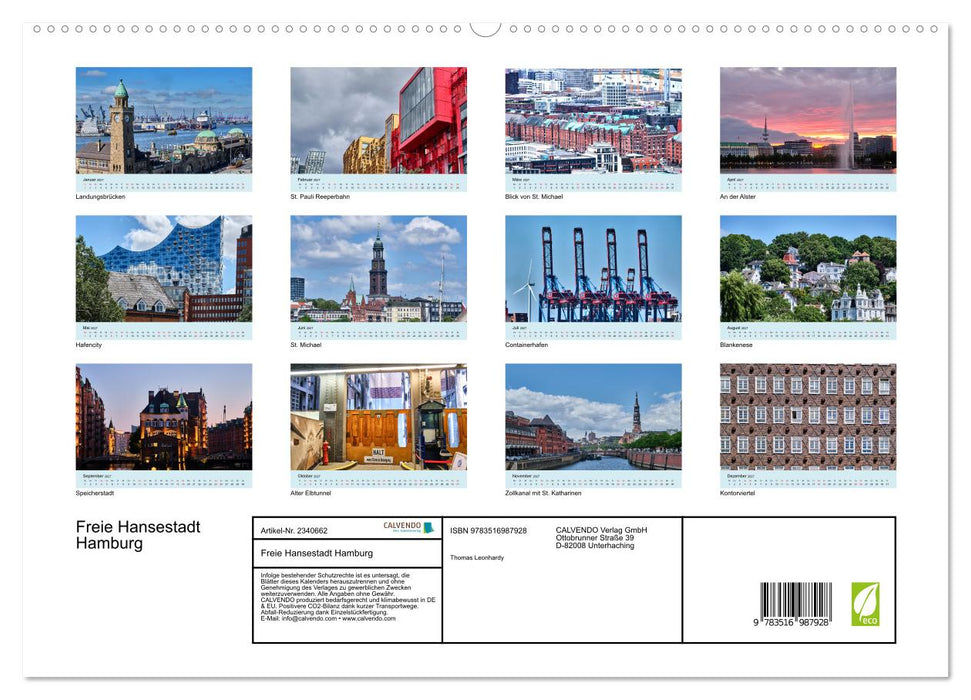Click 'Ottobrunner Straße 39' address line
Viewport: 971px width, 700px height.
coord(594,538)
